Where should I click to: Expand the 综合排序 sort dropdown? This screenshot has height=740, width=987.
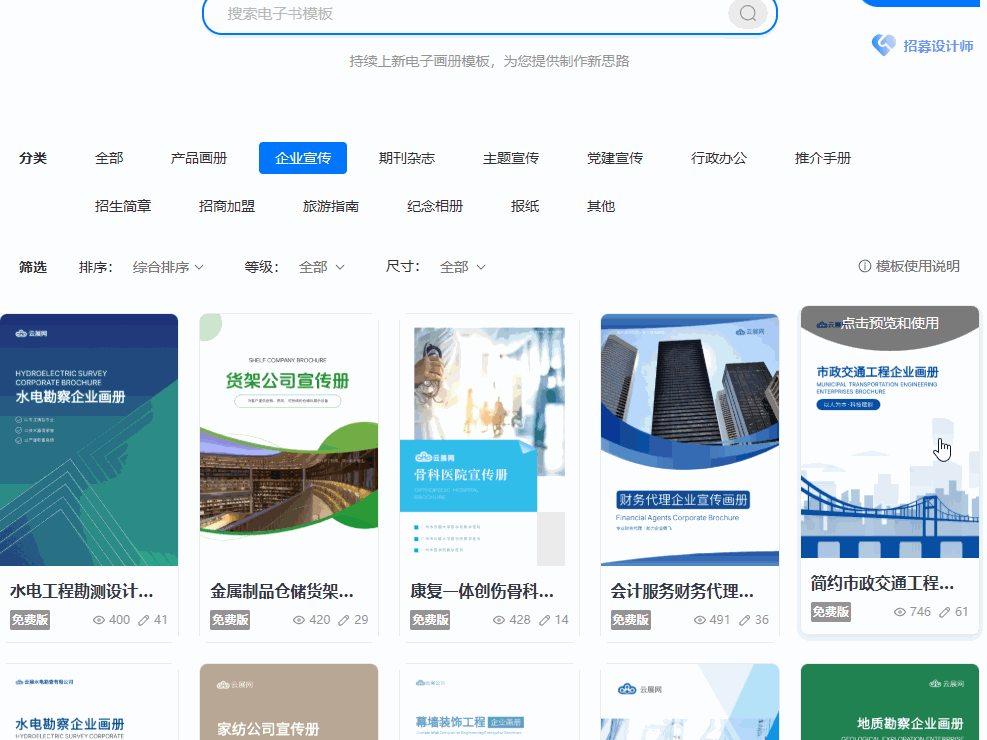coord(167,267)
